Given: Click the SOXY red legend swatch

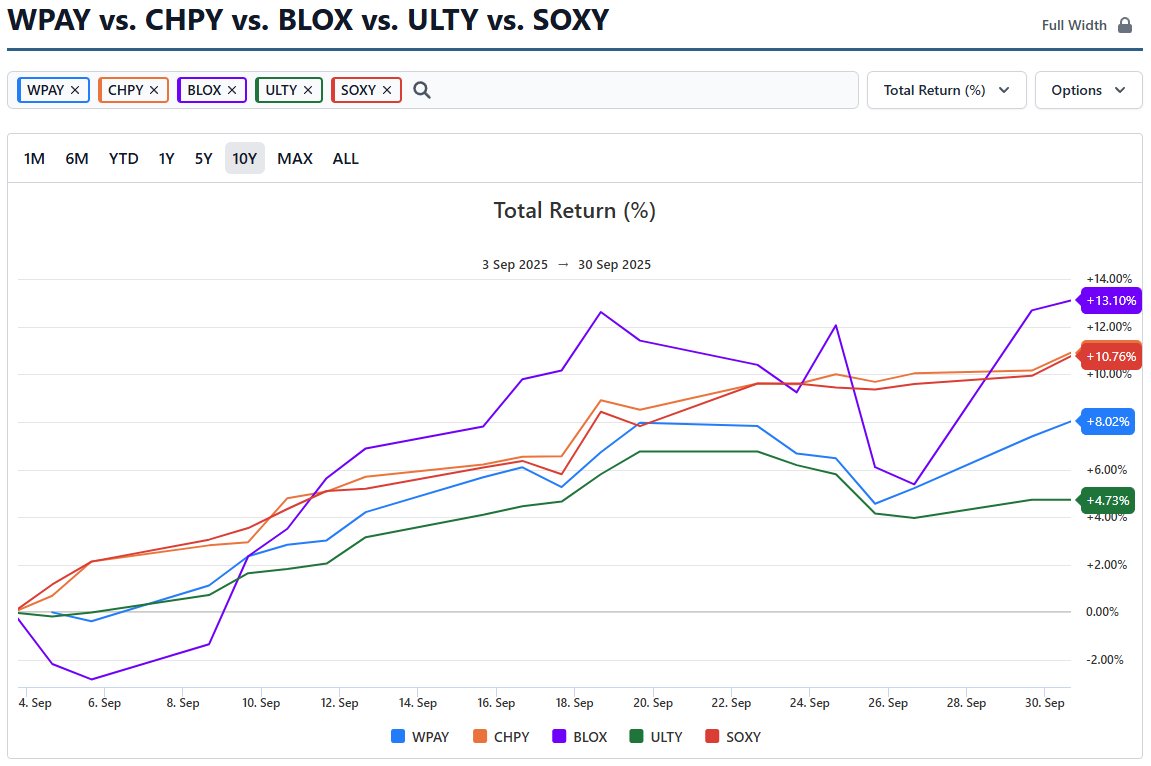Looking at the screenshot, I should [x=713, y=737].
